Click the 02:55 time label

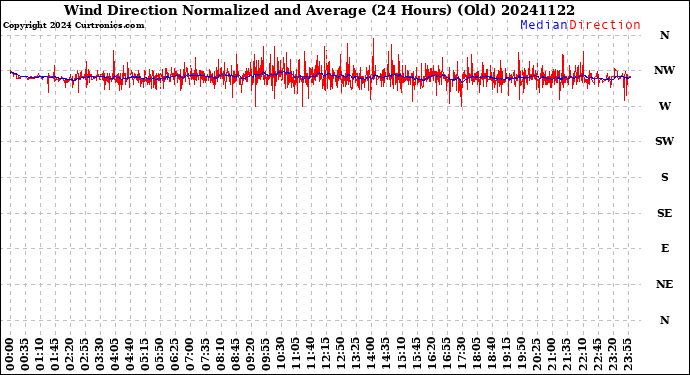pos(85,355)
